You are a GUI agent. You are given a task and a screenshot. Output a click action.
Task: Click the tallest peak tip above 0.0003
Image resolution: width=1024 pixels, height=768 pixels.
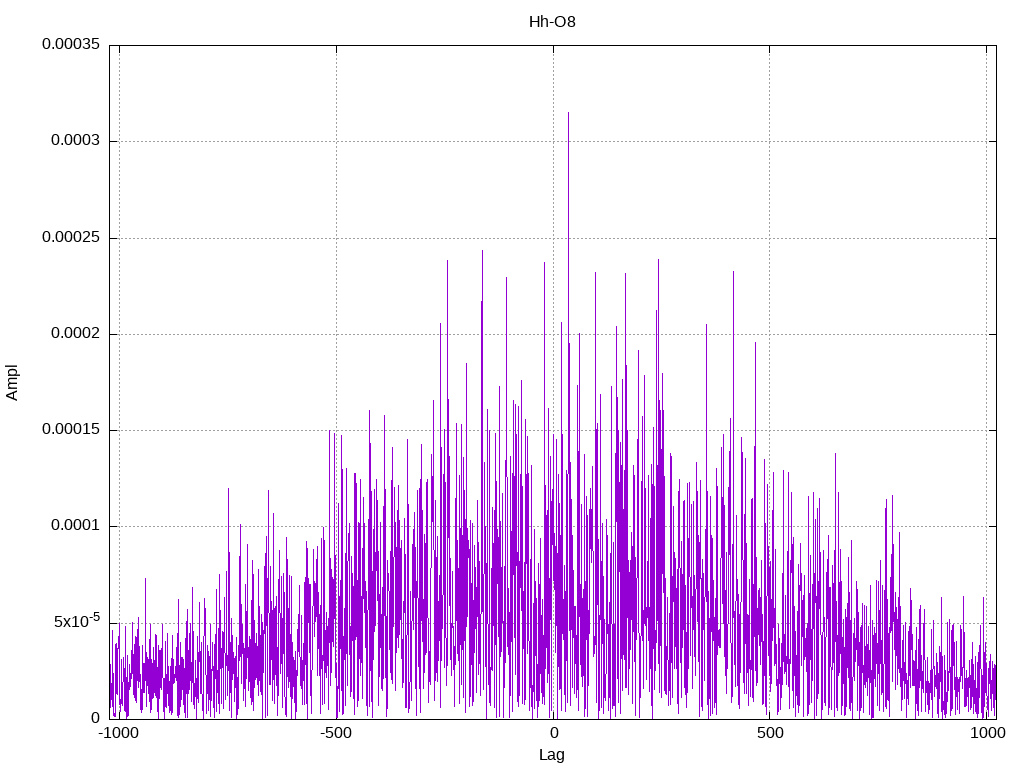[x=568, y=114]
